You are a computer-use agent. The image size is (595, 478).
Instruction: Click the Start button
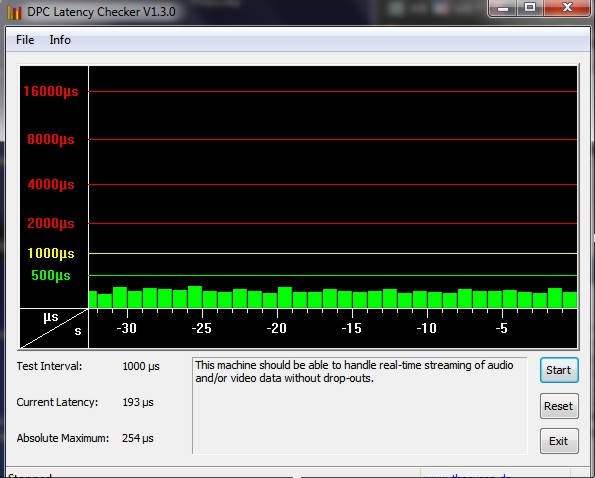point(559,370)
